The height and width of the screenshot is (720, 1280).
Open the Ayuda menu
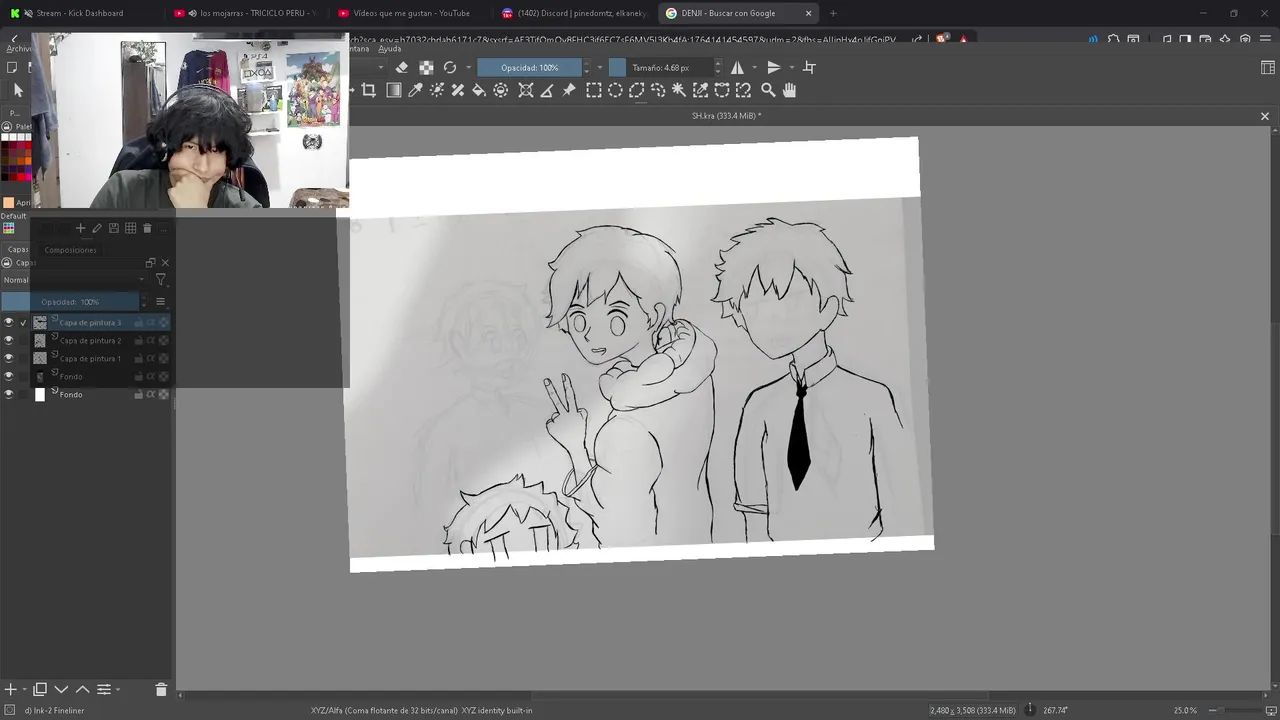(390, 48)
